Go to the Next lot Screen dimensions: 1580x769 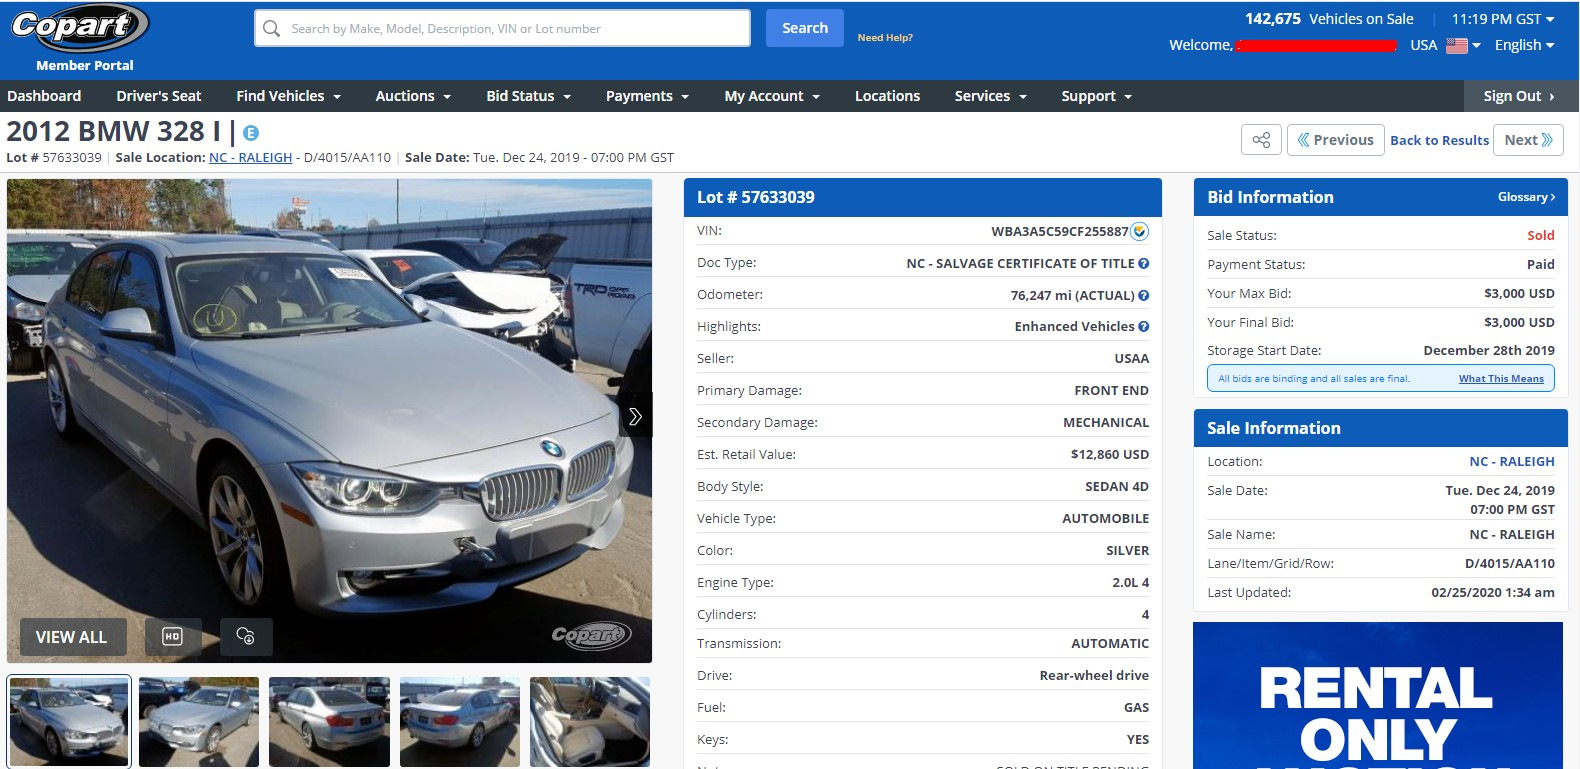(x=1528, y=140)
